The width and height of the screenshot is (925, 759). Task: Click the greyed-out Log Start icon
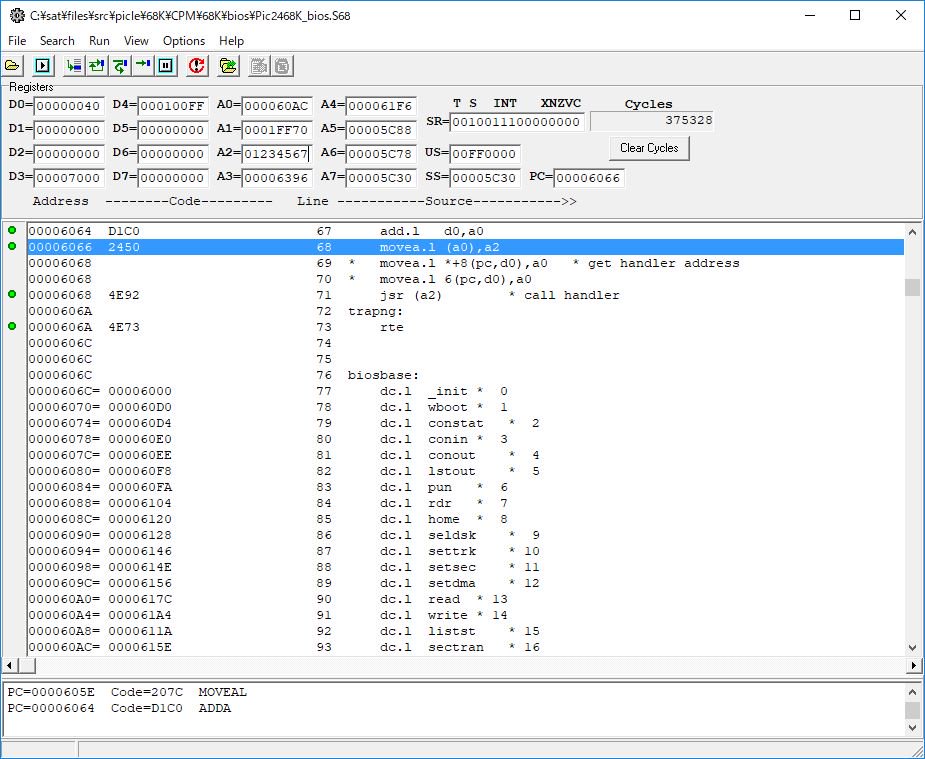tap(258, 65)
